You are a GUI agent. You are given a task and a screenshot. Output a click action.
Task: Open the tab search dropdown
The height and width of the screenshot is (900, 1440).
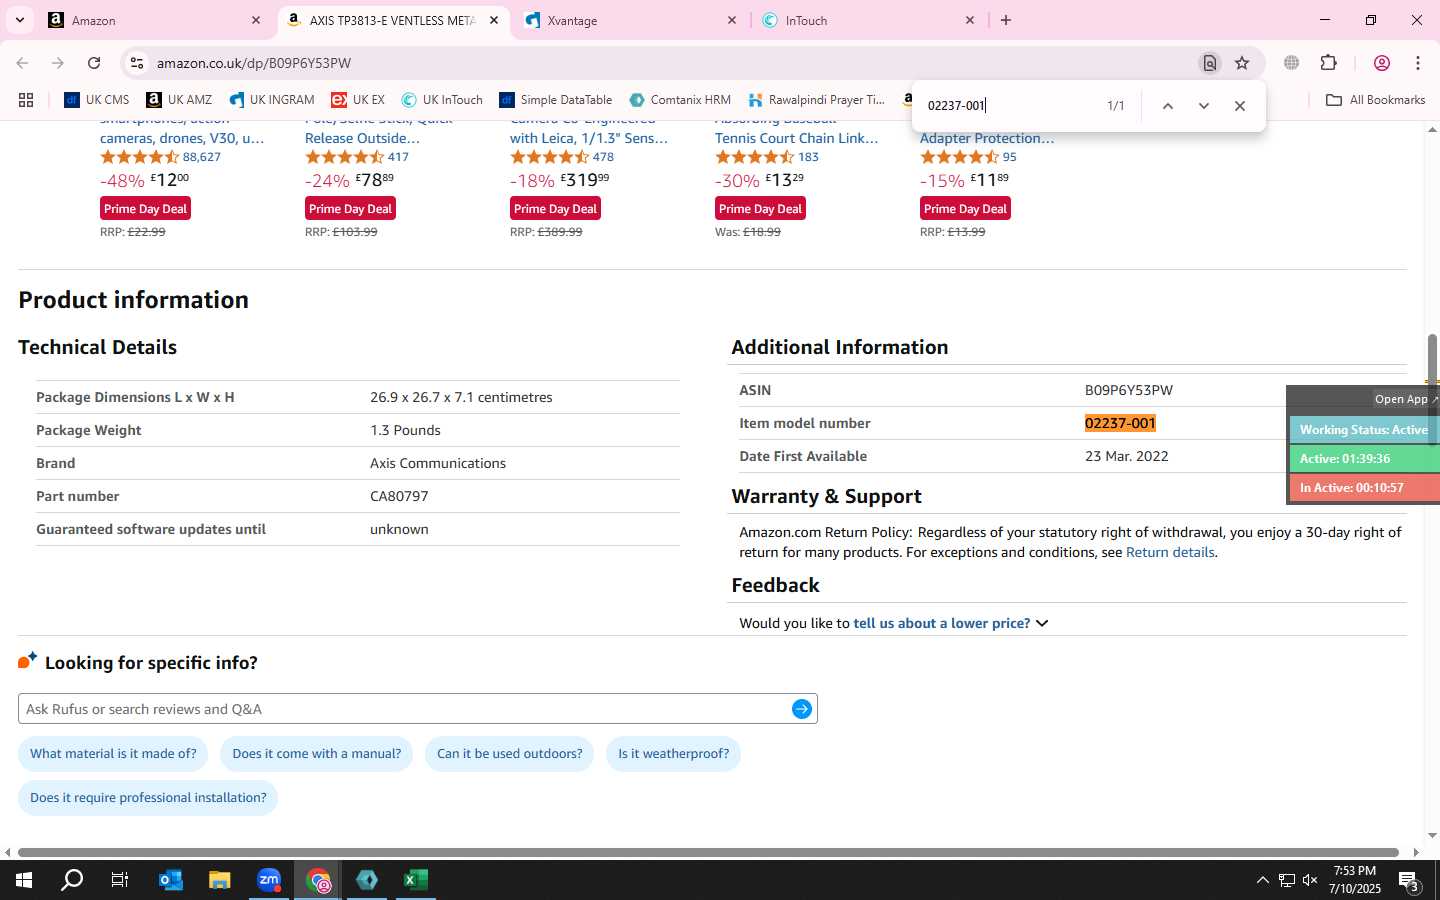tap(19, 20)
